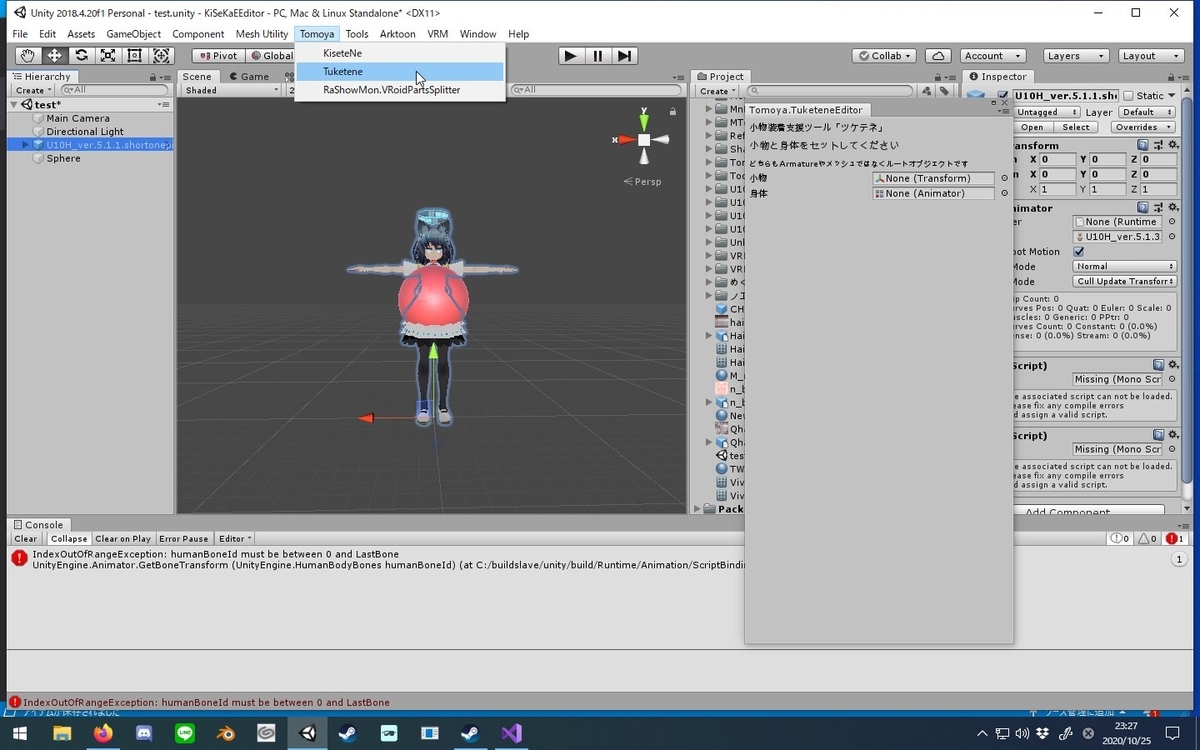Toggle console error message filter

tap(1174, 539)
